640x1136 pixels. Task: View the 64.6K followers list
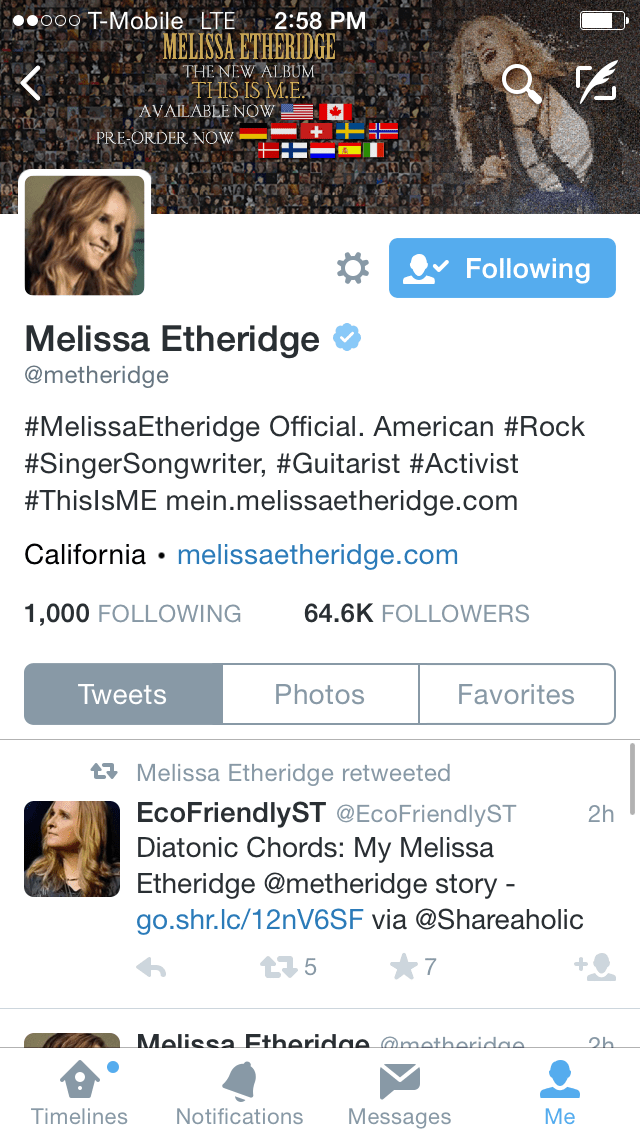[417, 614]
